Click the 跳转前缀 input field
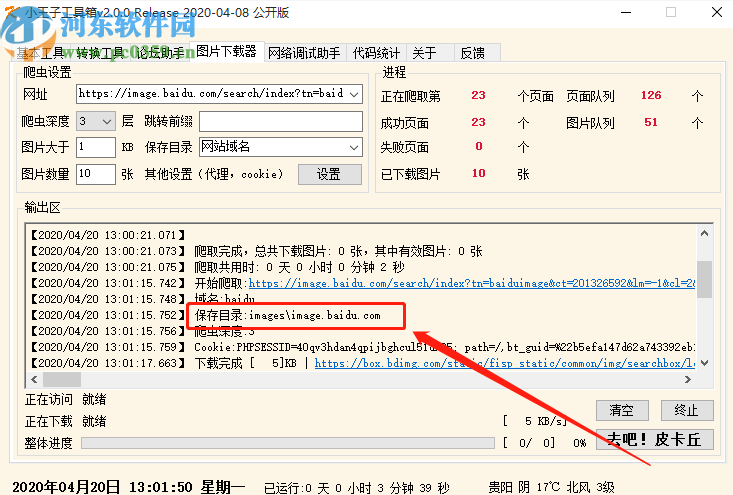The image size is (733, 495). (281, 122)
